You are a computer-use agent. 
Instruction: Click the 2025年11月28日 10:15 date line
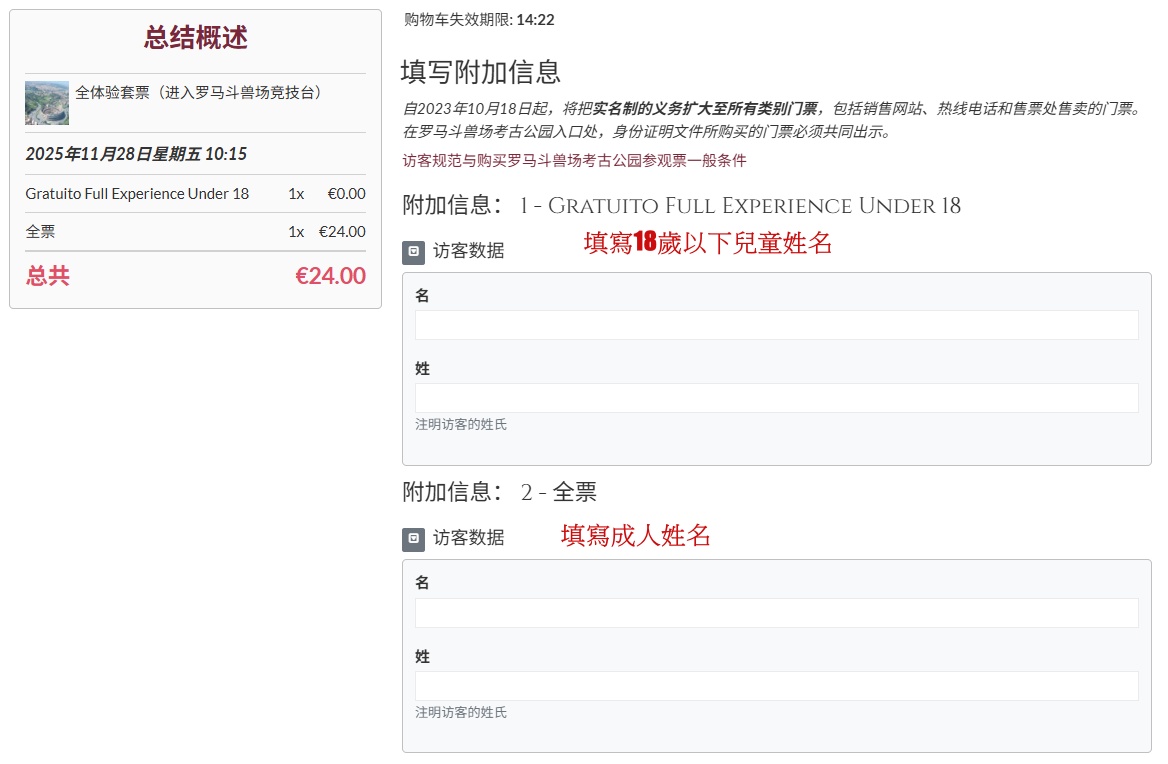tap(136, 154)
